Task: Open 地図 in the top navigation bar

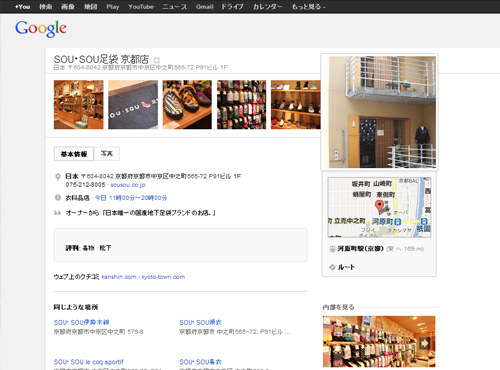Action: click(90, 7)
